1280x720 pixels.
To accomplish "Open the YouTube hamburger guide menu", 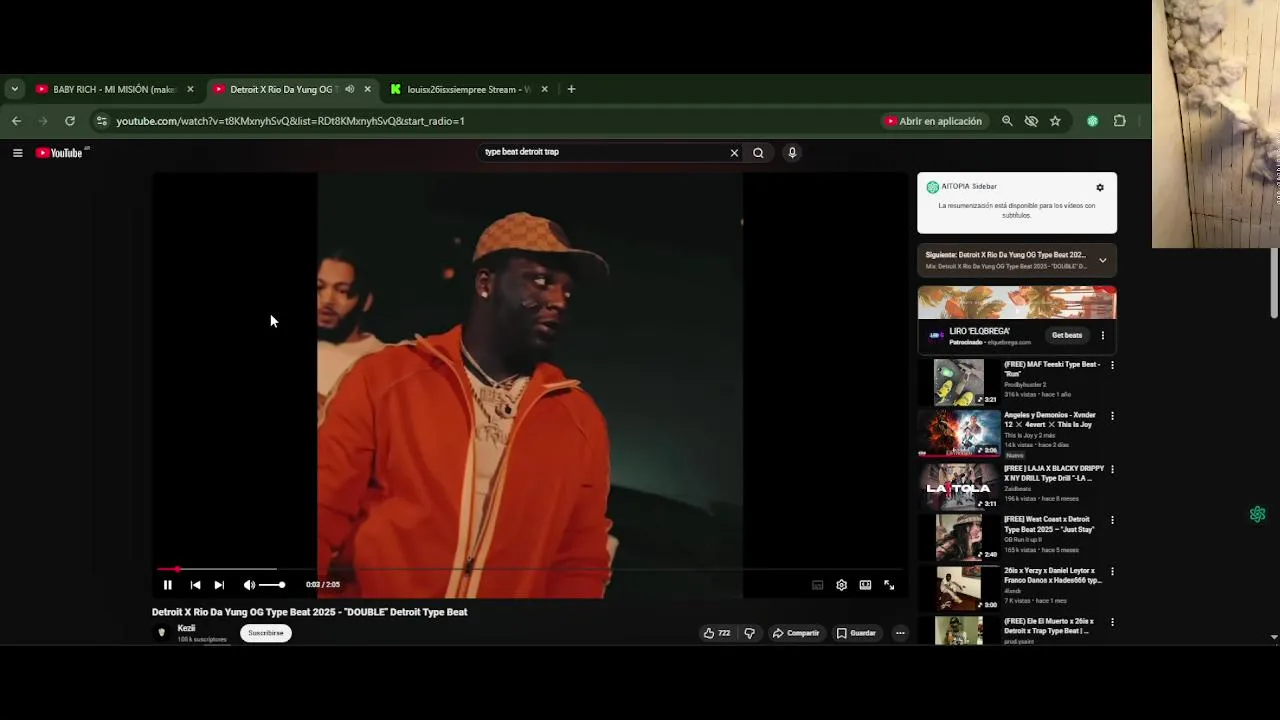I will (17, 153).
